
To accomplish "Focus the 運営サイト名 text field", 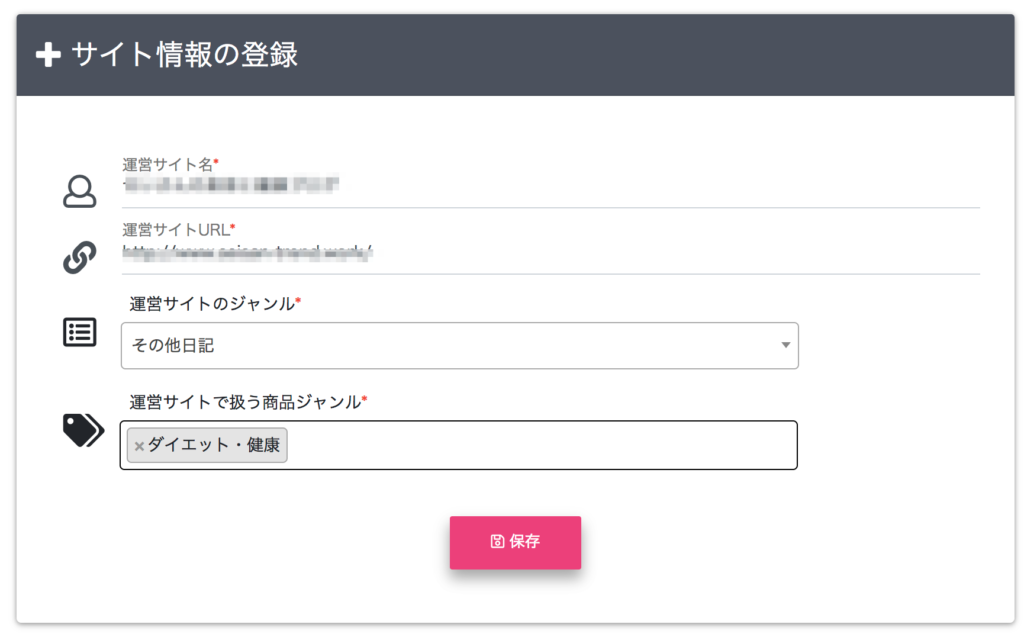I will coord(550,186).
